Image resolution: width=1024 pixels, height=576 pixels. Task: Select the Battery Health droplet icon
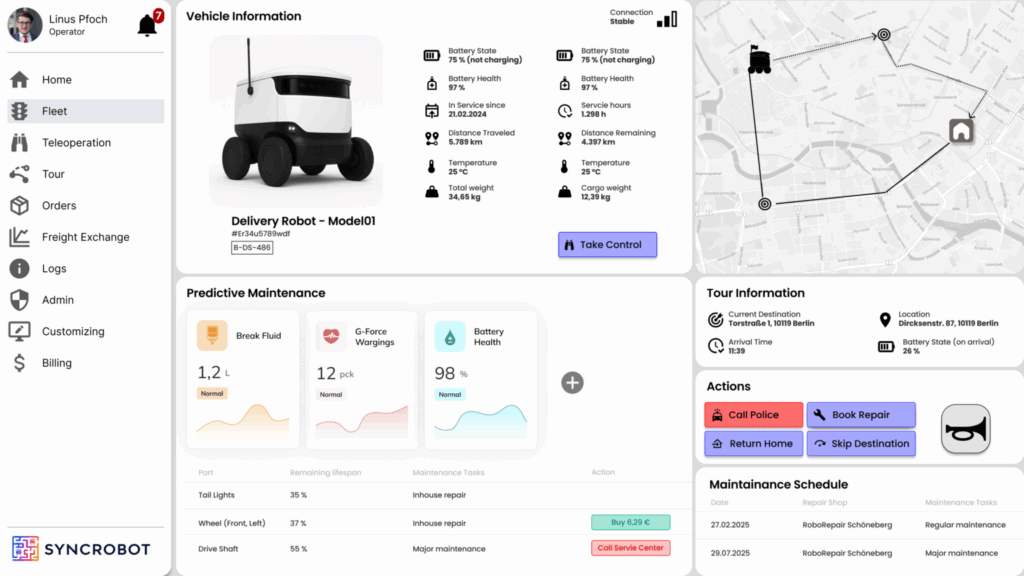coord(449,336)
